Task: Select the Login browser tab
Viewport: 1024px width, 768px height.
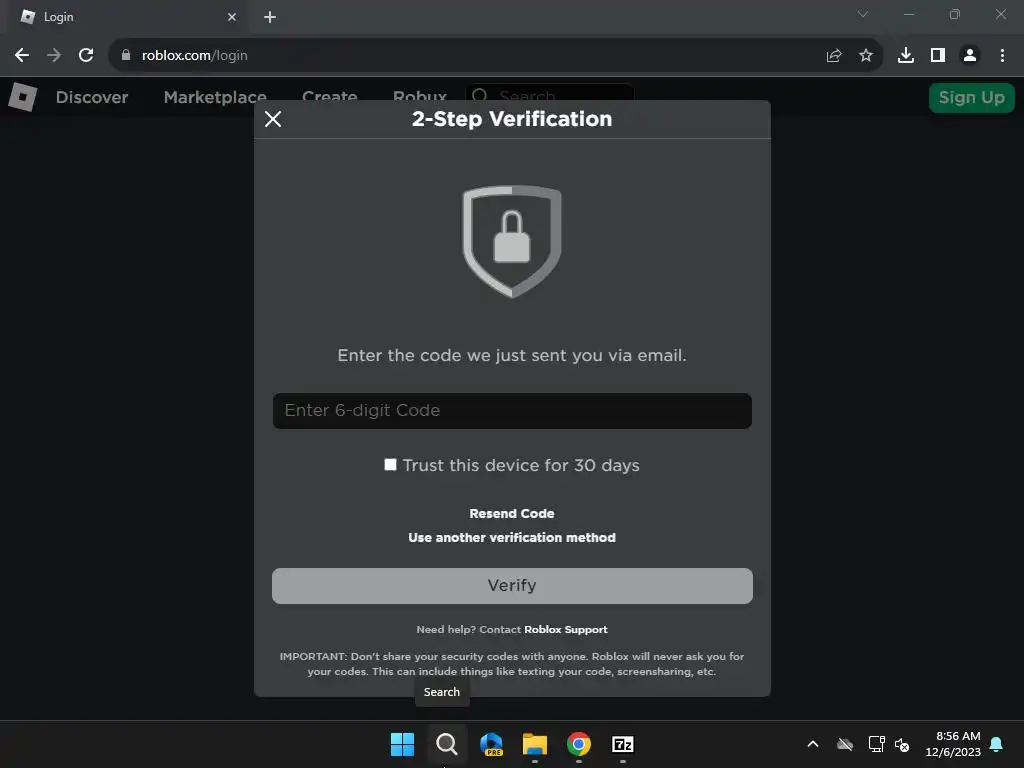Action: click(x=127, y=17)
